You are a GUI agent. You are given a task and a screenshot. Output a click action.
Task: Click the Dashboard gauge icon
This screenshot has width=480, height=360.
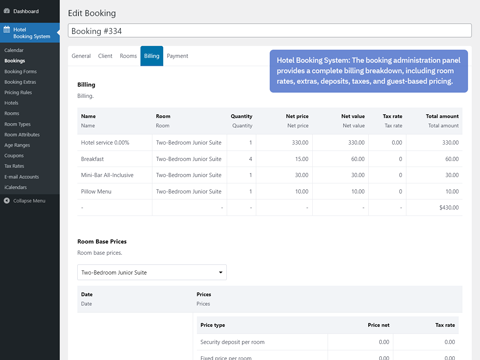[7, 11]
